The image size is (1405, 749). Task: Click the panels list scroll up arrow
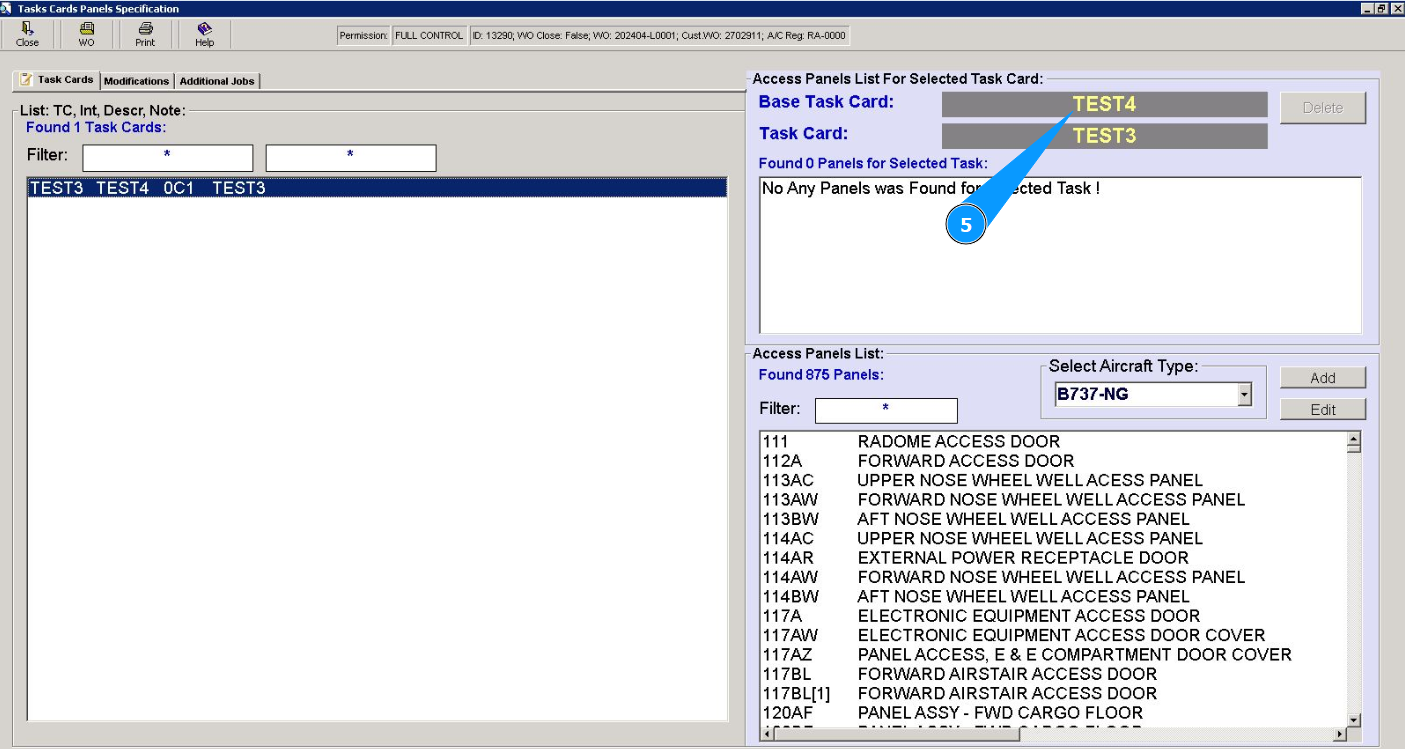[x=1354, y=439]
